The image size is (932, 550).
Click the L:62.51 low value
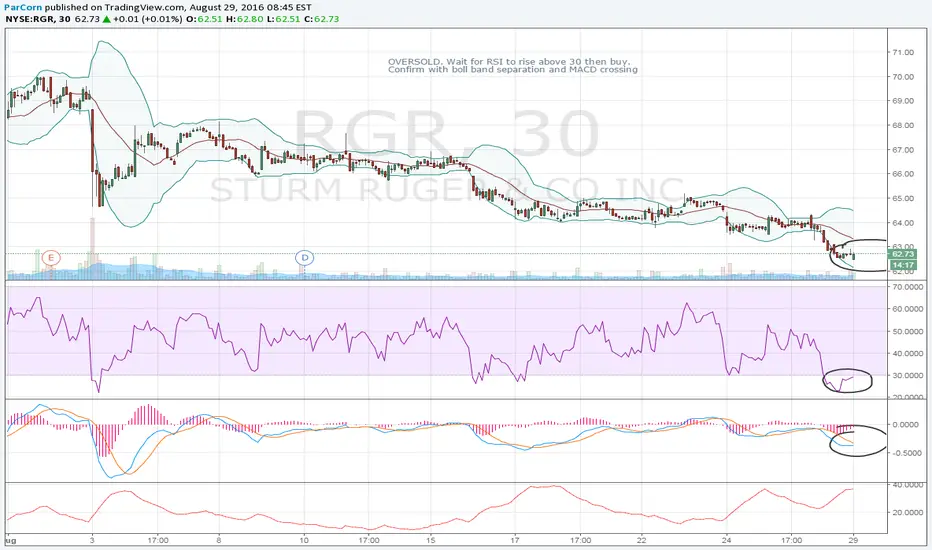(x=283, y=19)
